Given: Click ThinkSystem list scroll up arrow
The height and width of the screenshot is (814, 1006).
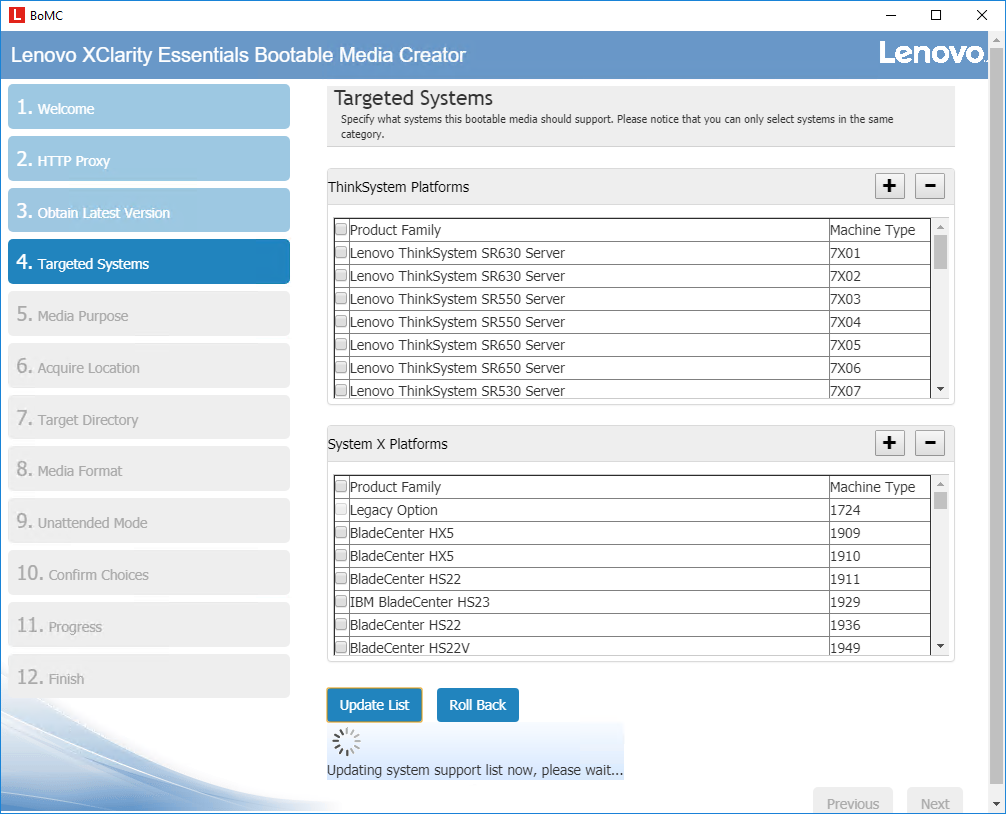Looking at the screenshot, I should tap(941, 226).
